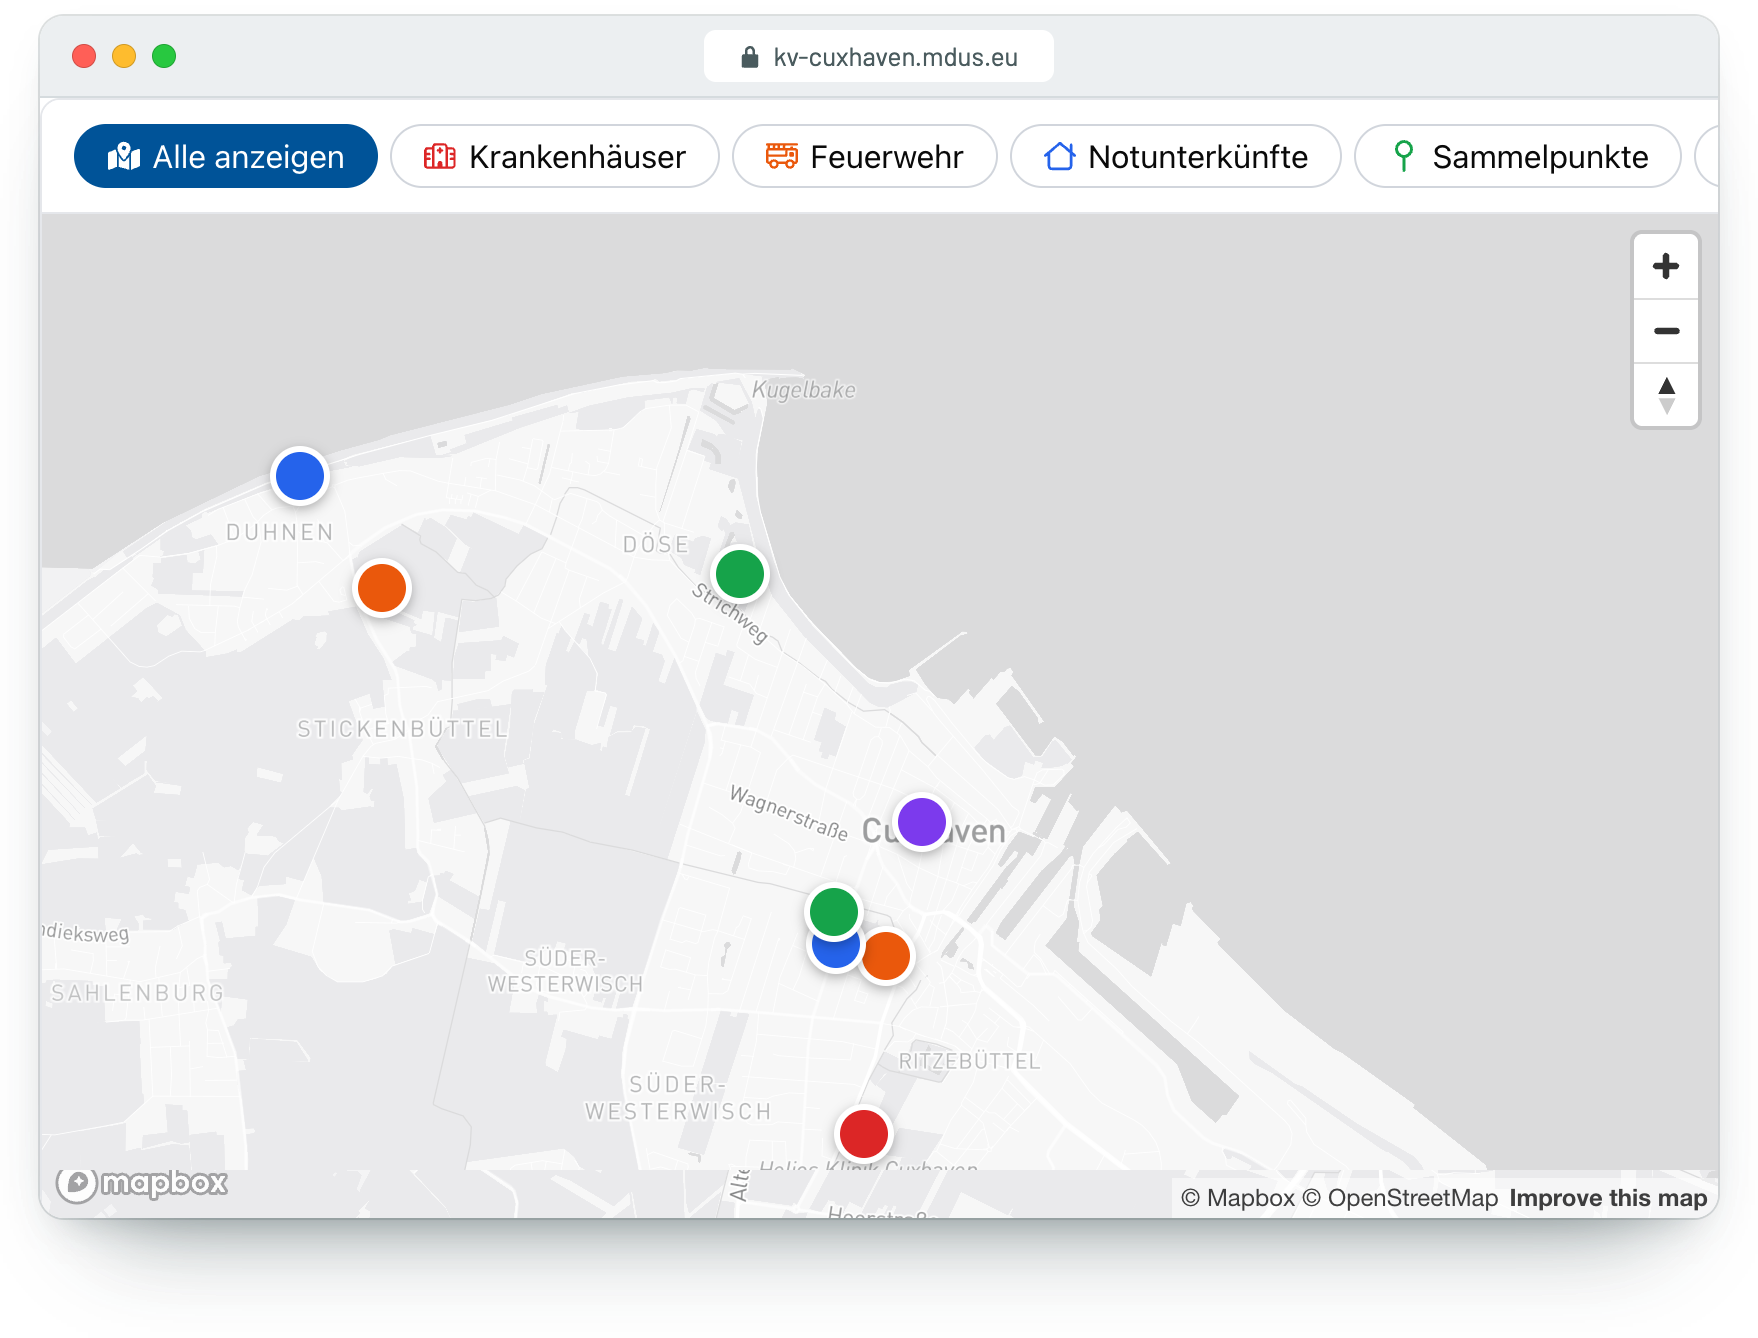Close the browser window with red button
The height and width of the screenshot is (1338, 1758).
[84, 56]
